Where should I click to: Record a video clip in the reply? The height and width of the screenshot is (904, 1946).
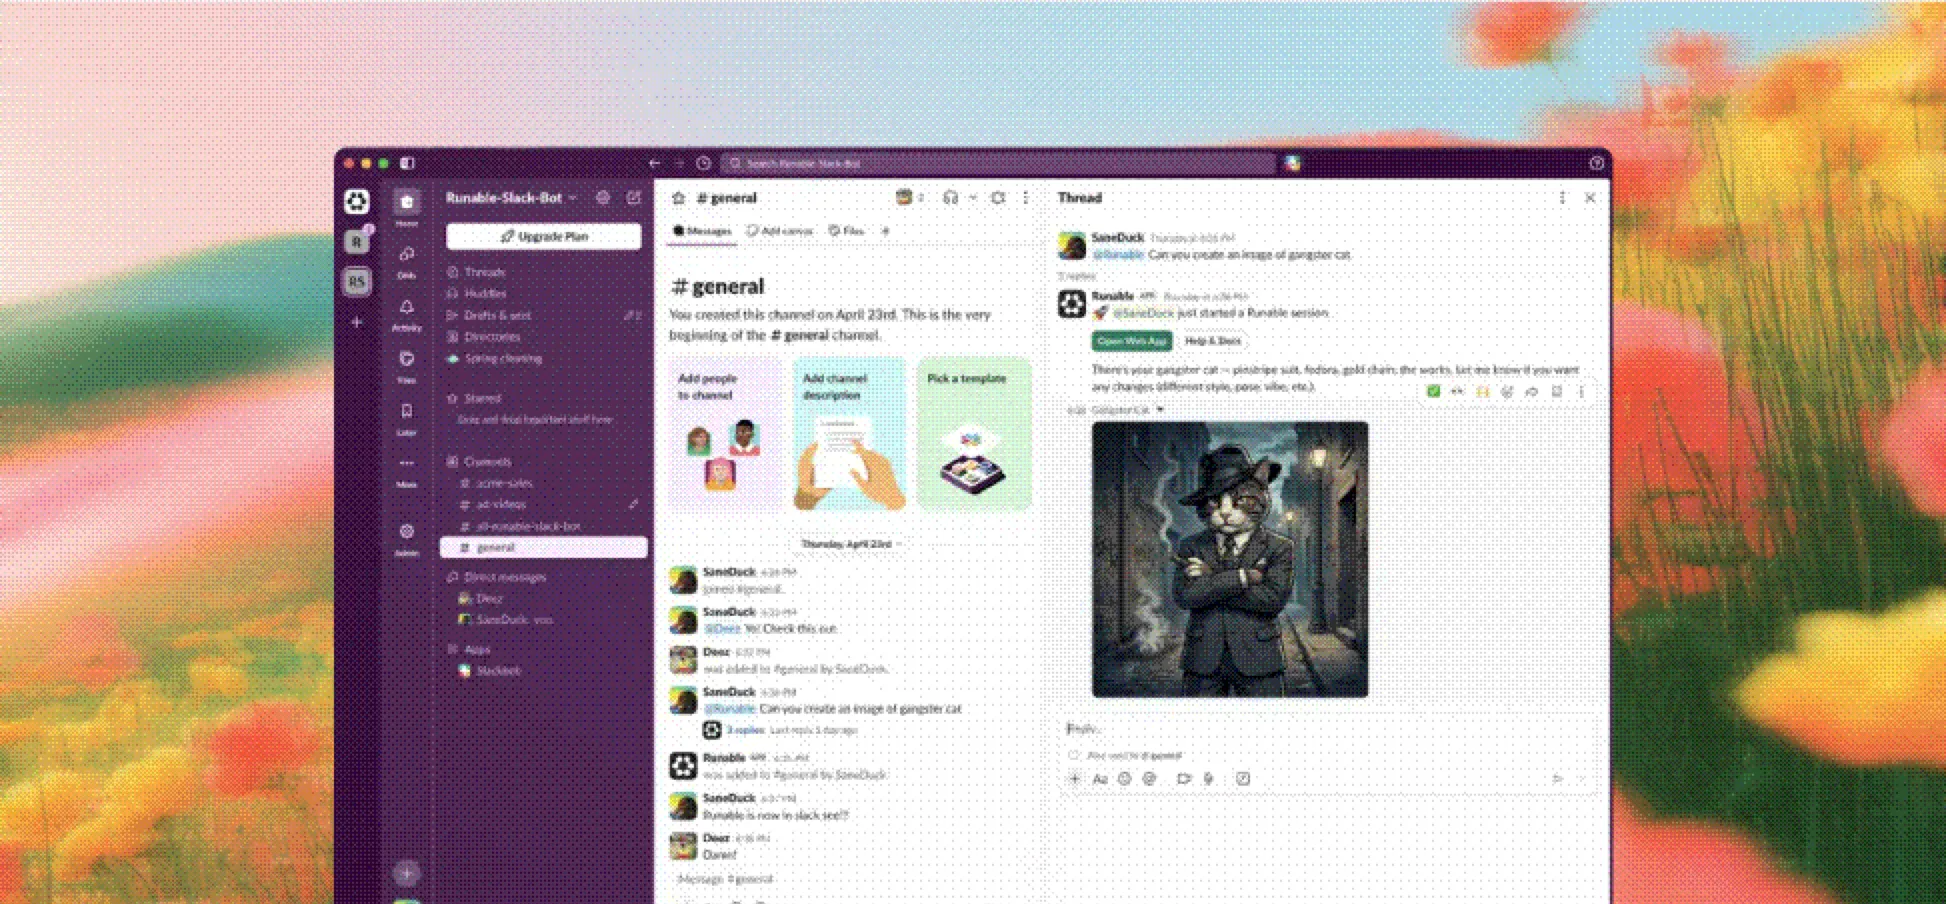pyautogui.click(x=1184, y=778)
